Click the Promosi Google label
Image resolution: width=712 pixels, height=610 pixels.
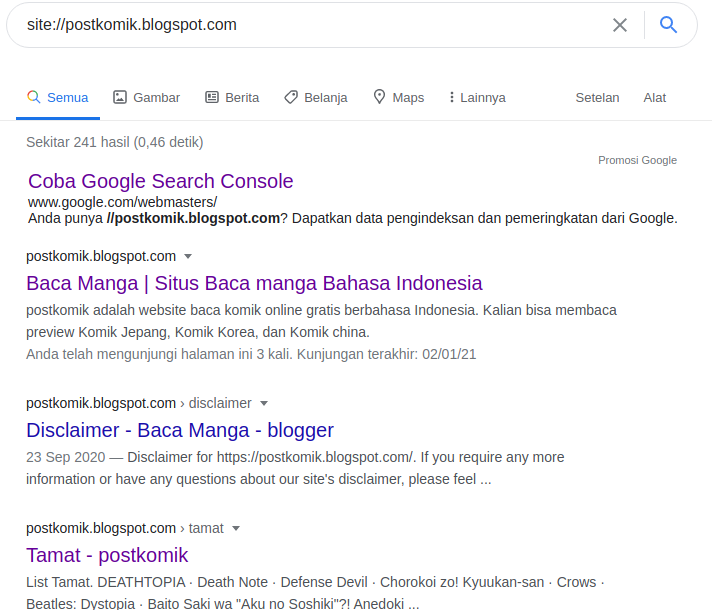coord(637,160)
